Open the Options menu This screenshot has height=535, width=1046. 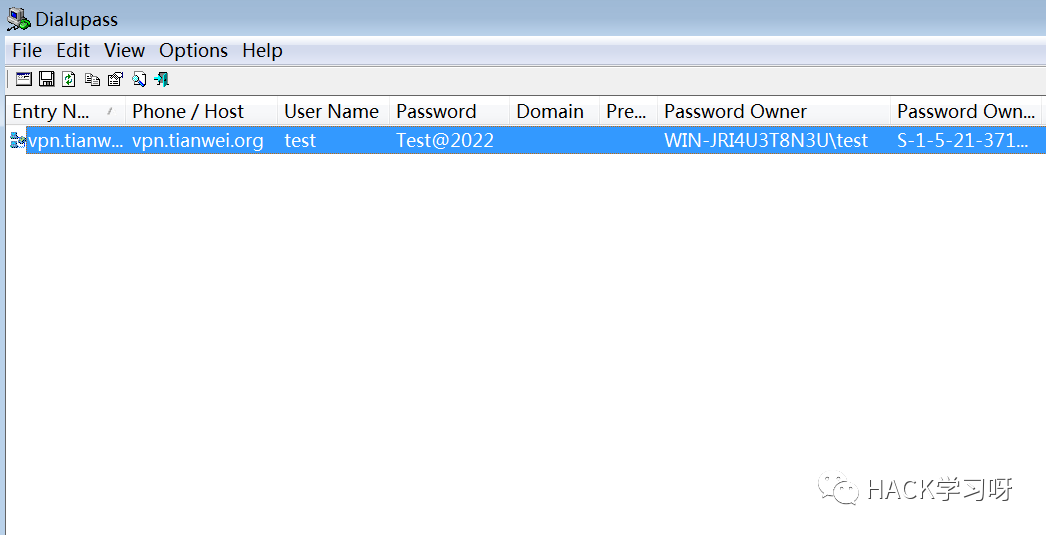193,50
